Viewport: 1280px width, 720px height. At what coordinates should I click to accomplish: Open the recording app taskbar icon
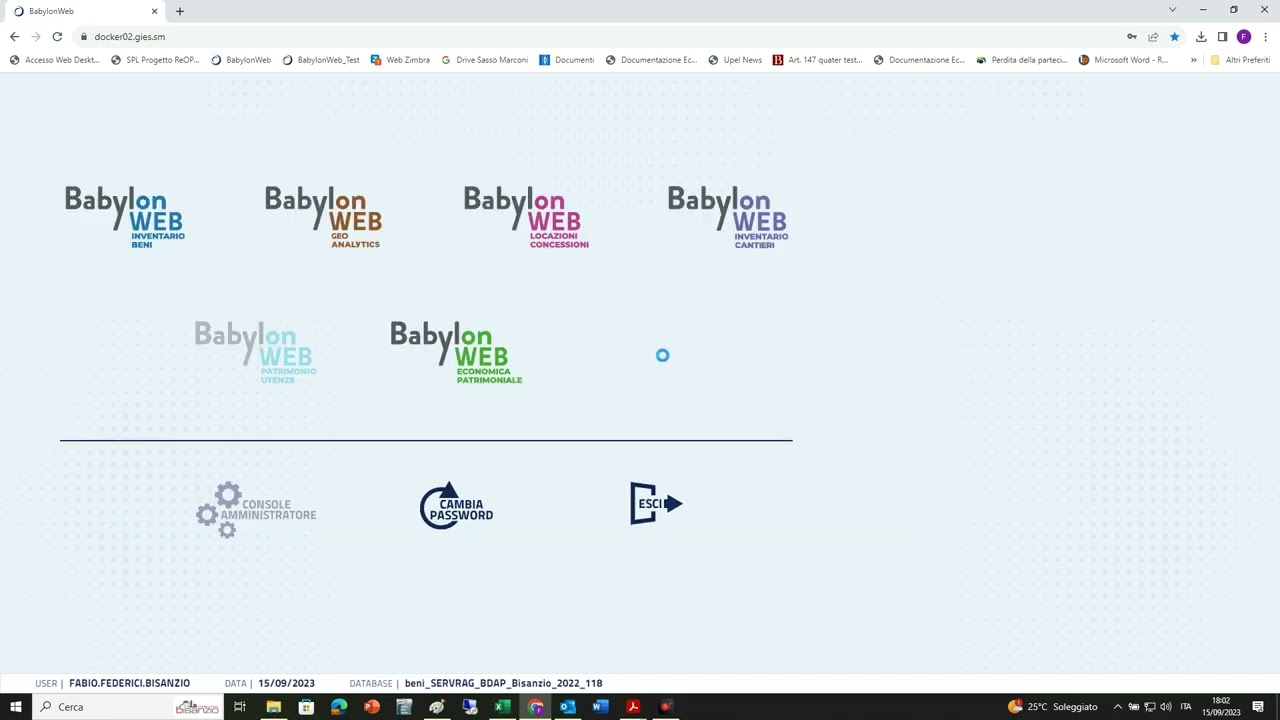(x=666, y=707)
